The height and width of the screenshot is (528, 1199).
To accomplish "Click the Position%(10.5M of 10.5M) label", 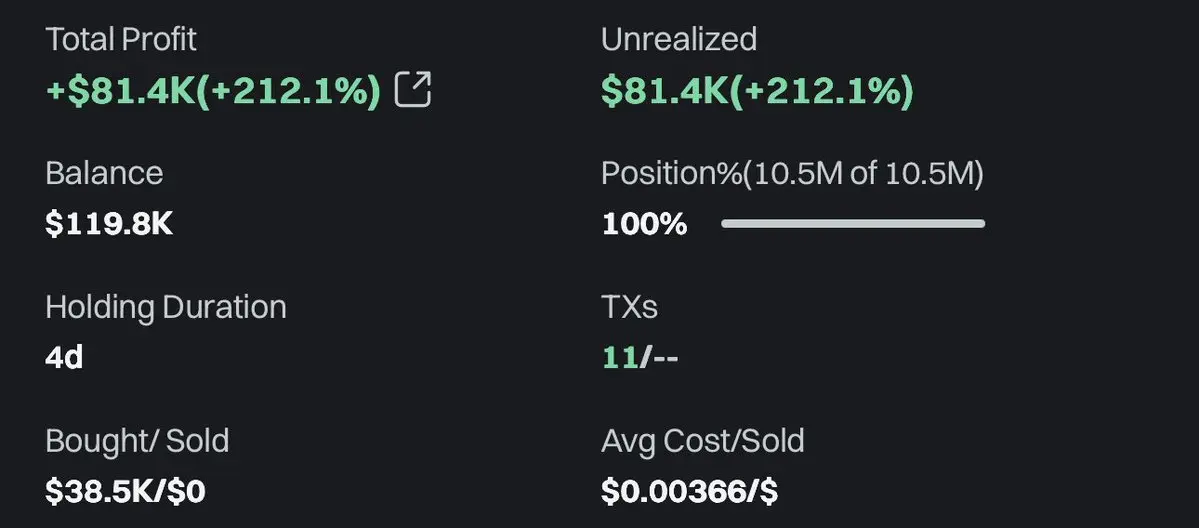I will tap(792, 174).
